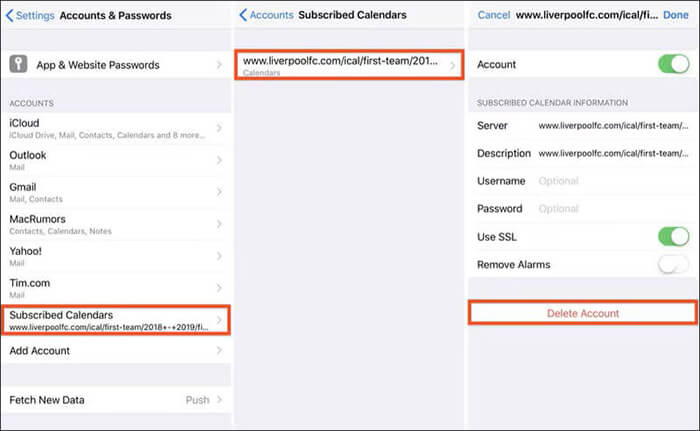The image size is (700, 431).
Task: Open the Outlook account row
Action: coord(116,160)
